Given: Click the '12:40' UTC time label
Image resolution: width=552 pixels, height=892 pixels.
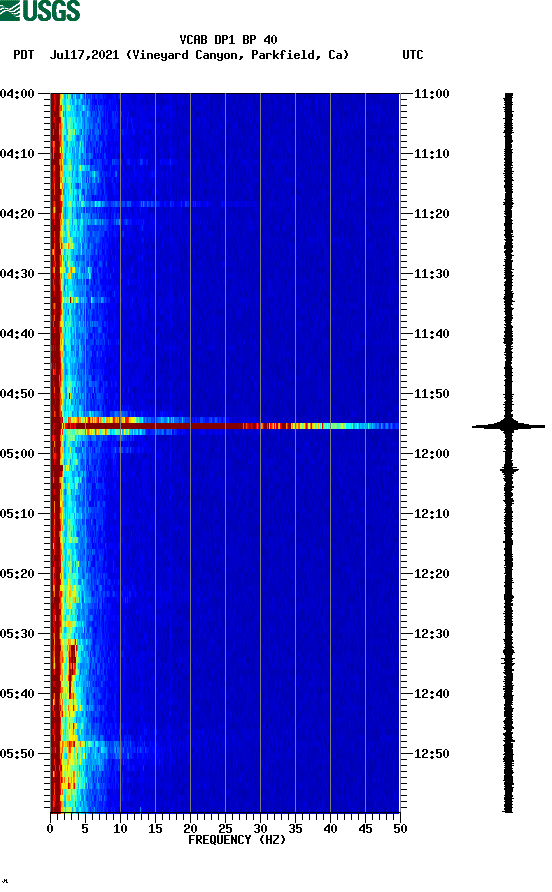Looking at the screenshot, I should pyautogui.click(x=432, y=693).
